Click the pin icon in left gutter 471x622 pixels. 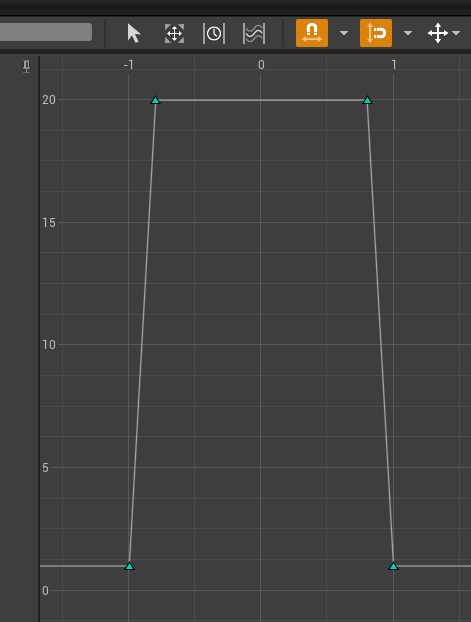point(27,66)
